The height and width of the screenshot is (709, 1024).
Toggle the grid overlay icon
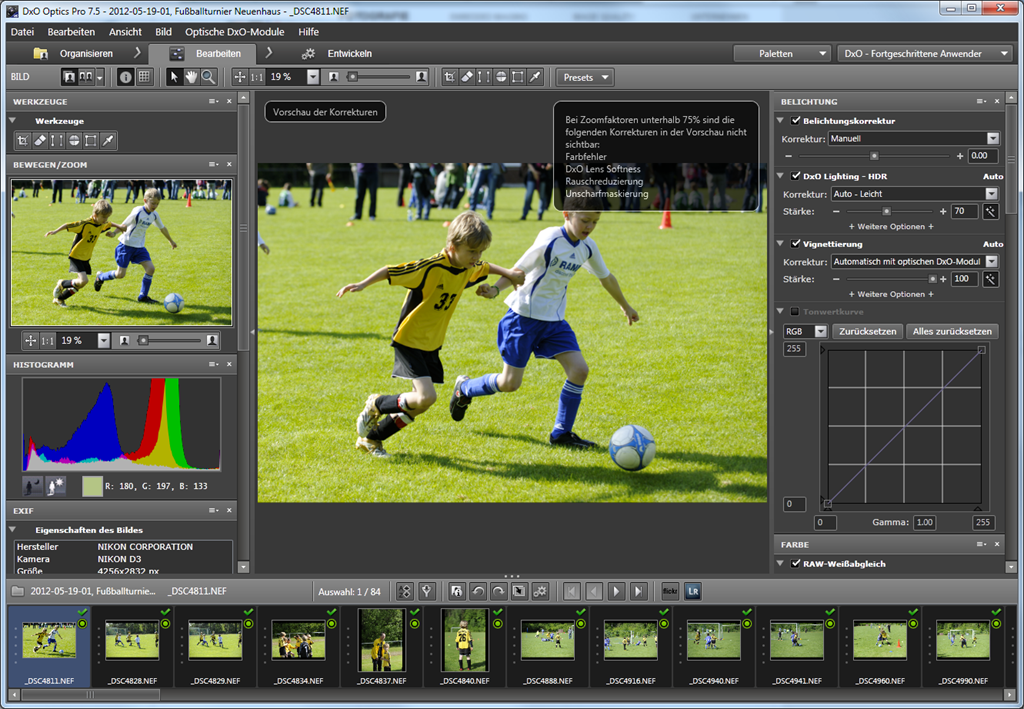(144, 77)
